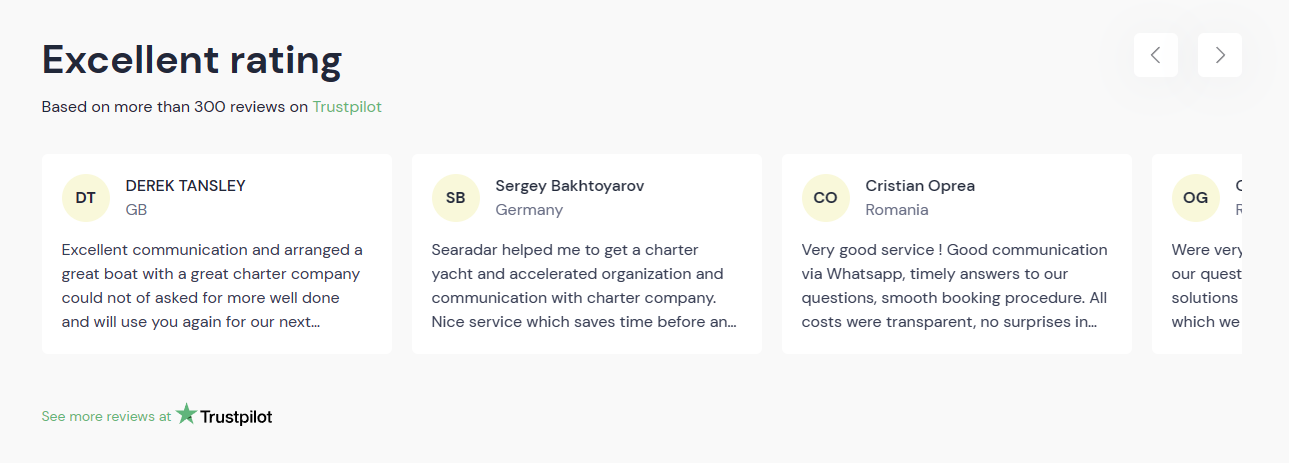This screenshot has height=463, width=1289.
Task: Click the See more reviews at link
Action: tap(106, 417)
